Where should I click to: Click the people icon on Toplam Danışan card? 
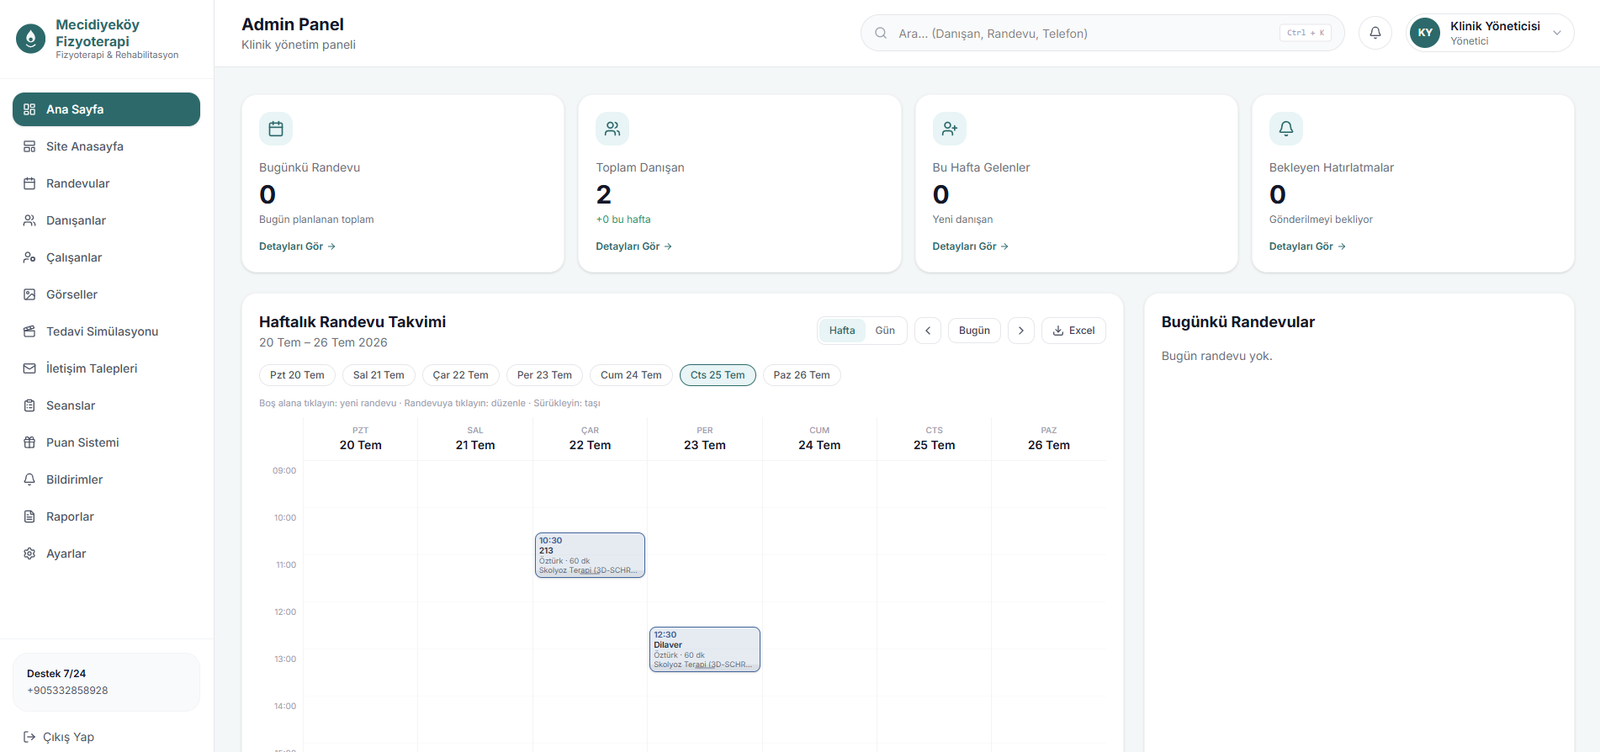click(613, 129)
